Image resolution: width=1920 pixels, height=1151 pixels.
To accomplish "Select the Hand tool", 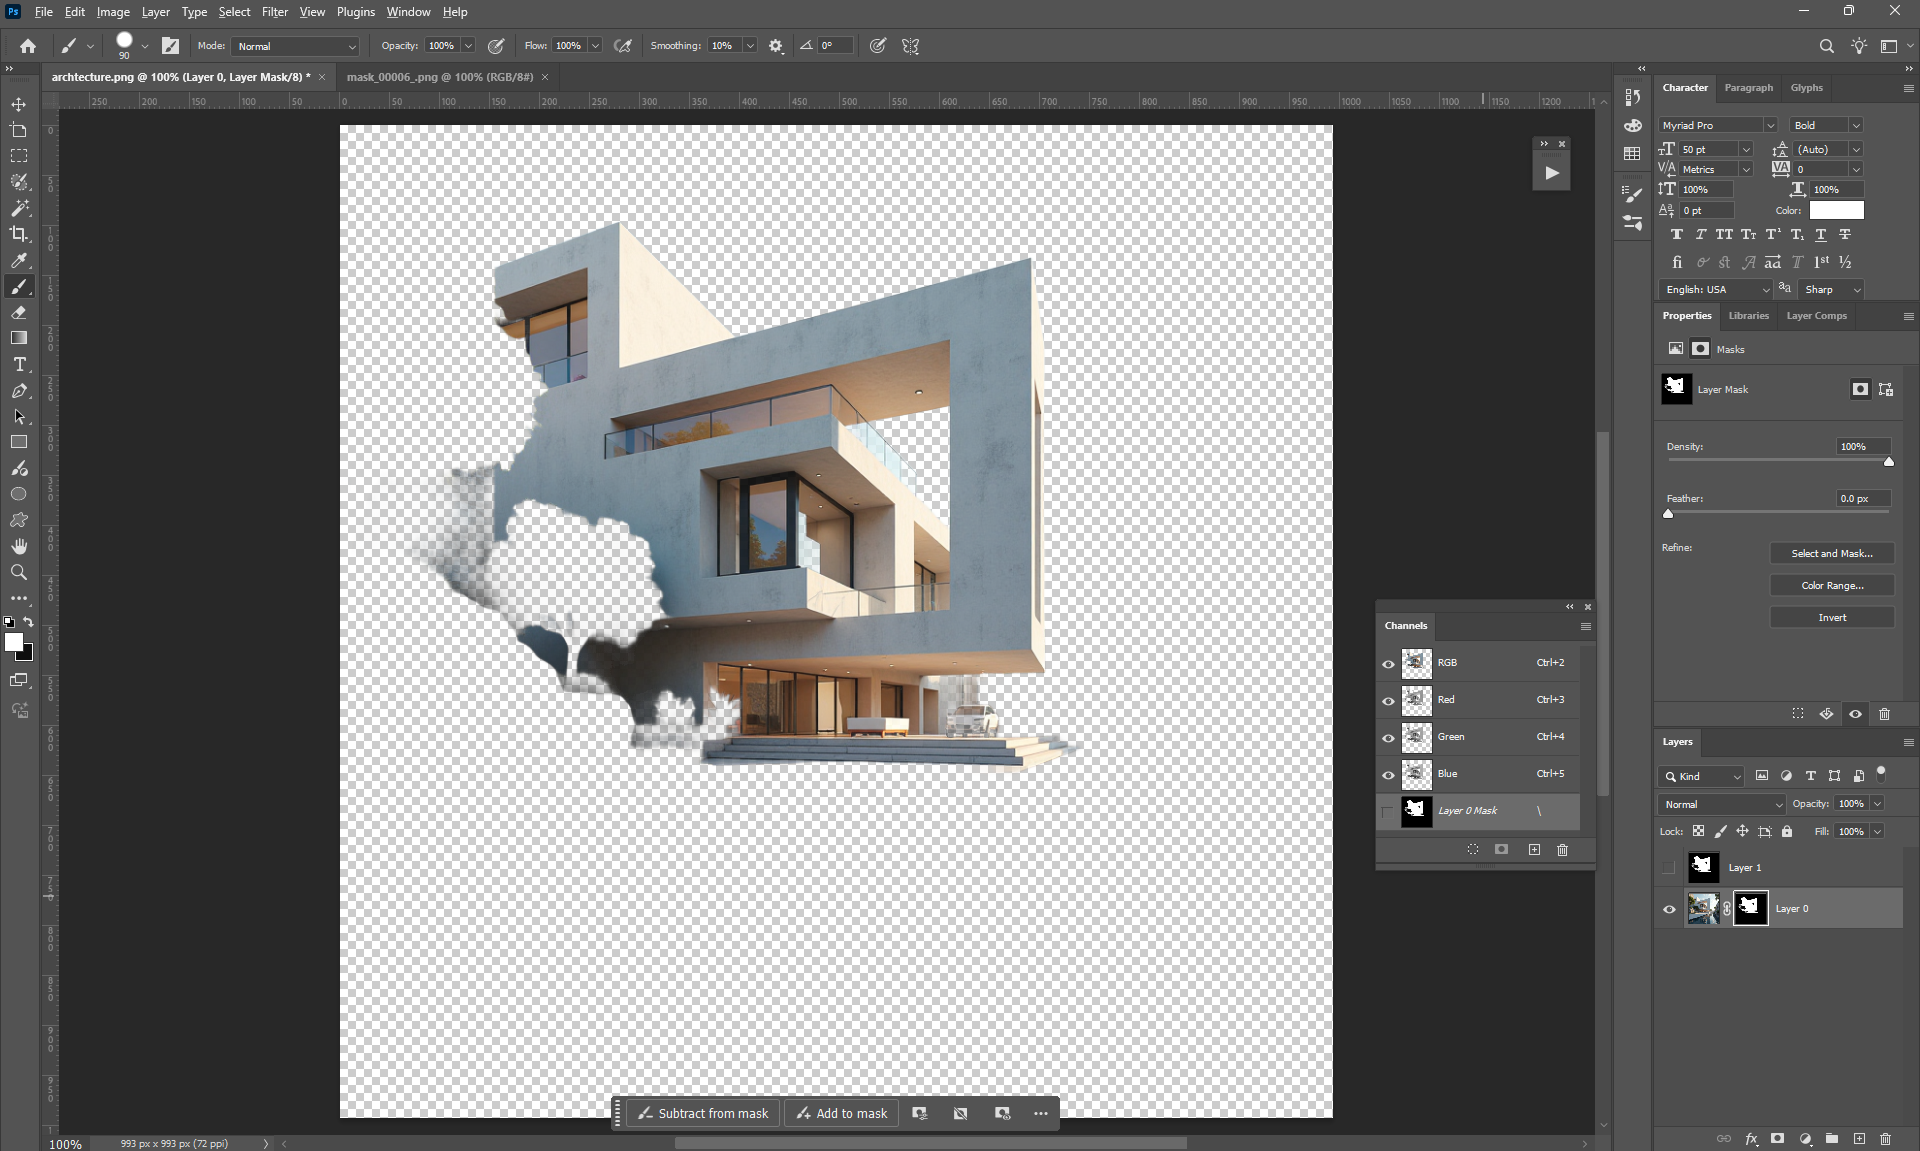I will 19,546.
